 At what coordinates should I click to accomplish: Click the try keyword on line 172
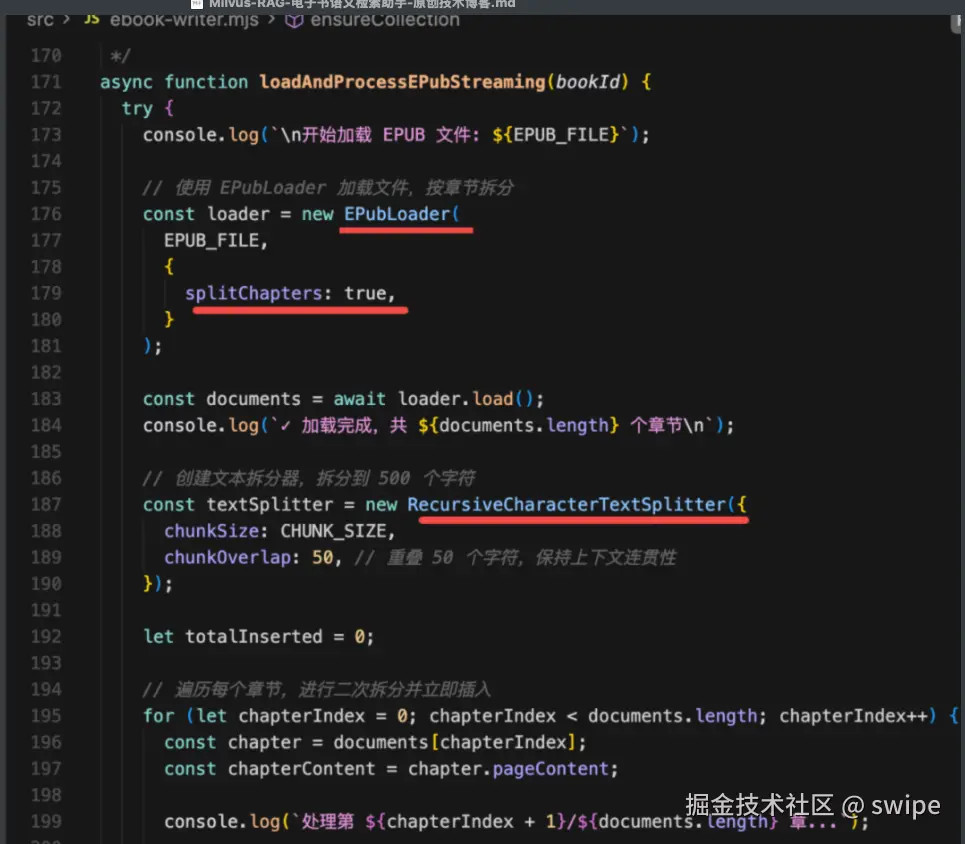click(x=137, y=108)
